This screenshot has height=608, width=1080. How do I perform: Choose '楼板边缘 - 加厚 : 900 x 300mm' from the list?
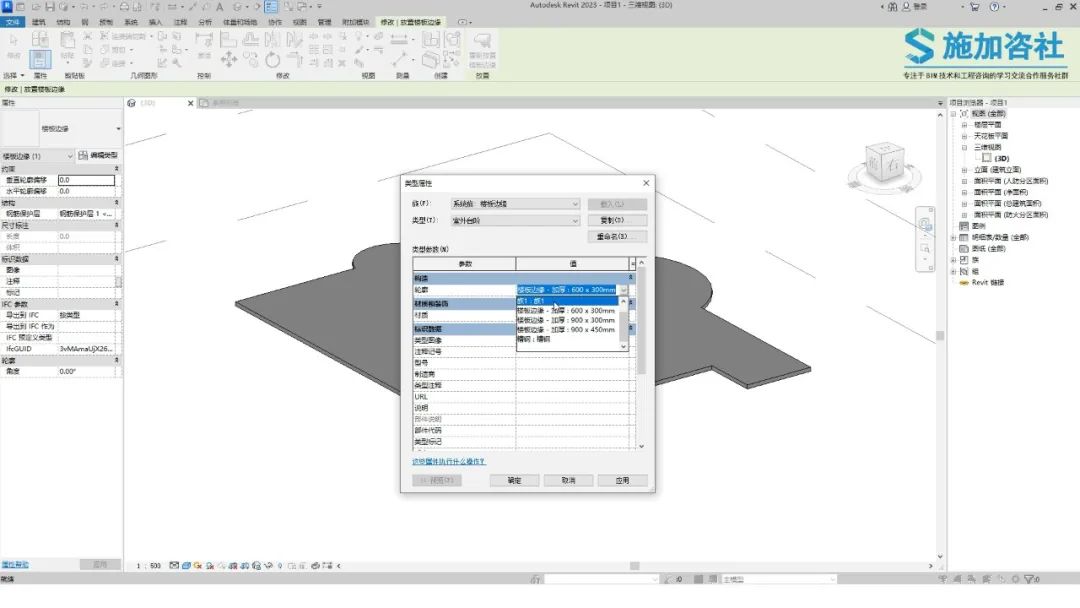coord(565,320)
